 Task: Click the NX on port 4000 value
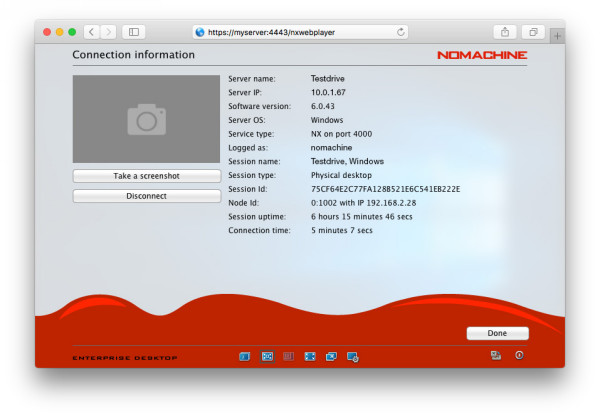(341, 134)
